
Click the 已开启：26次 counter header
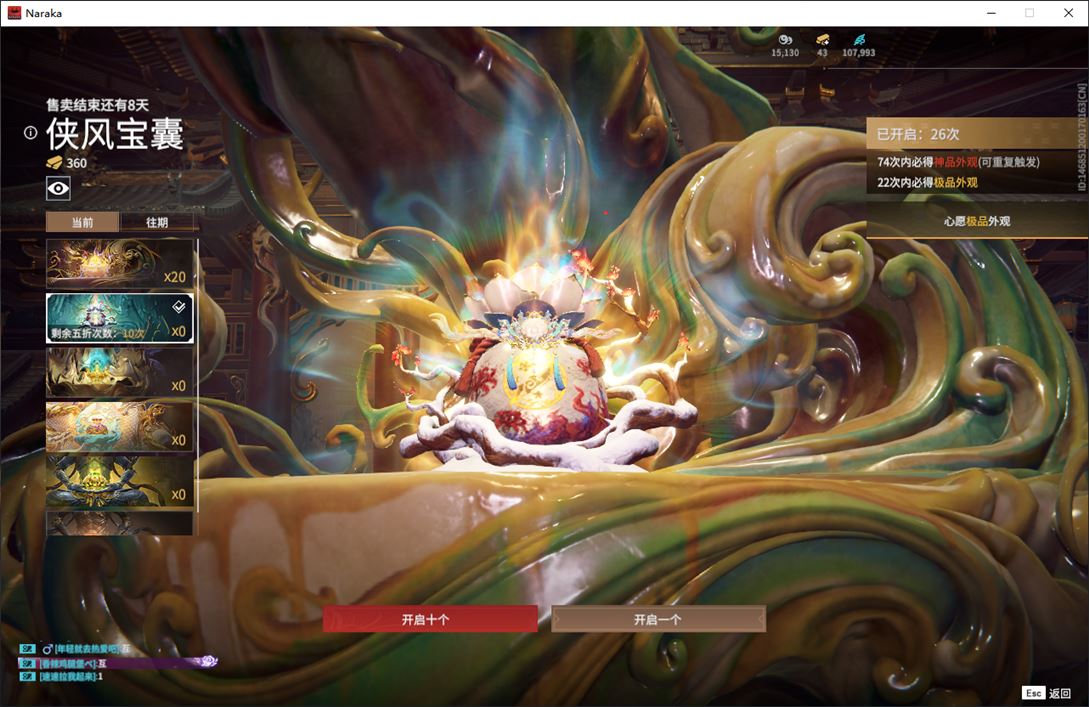976,134
